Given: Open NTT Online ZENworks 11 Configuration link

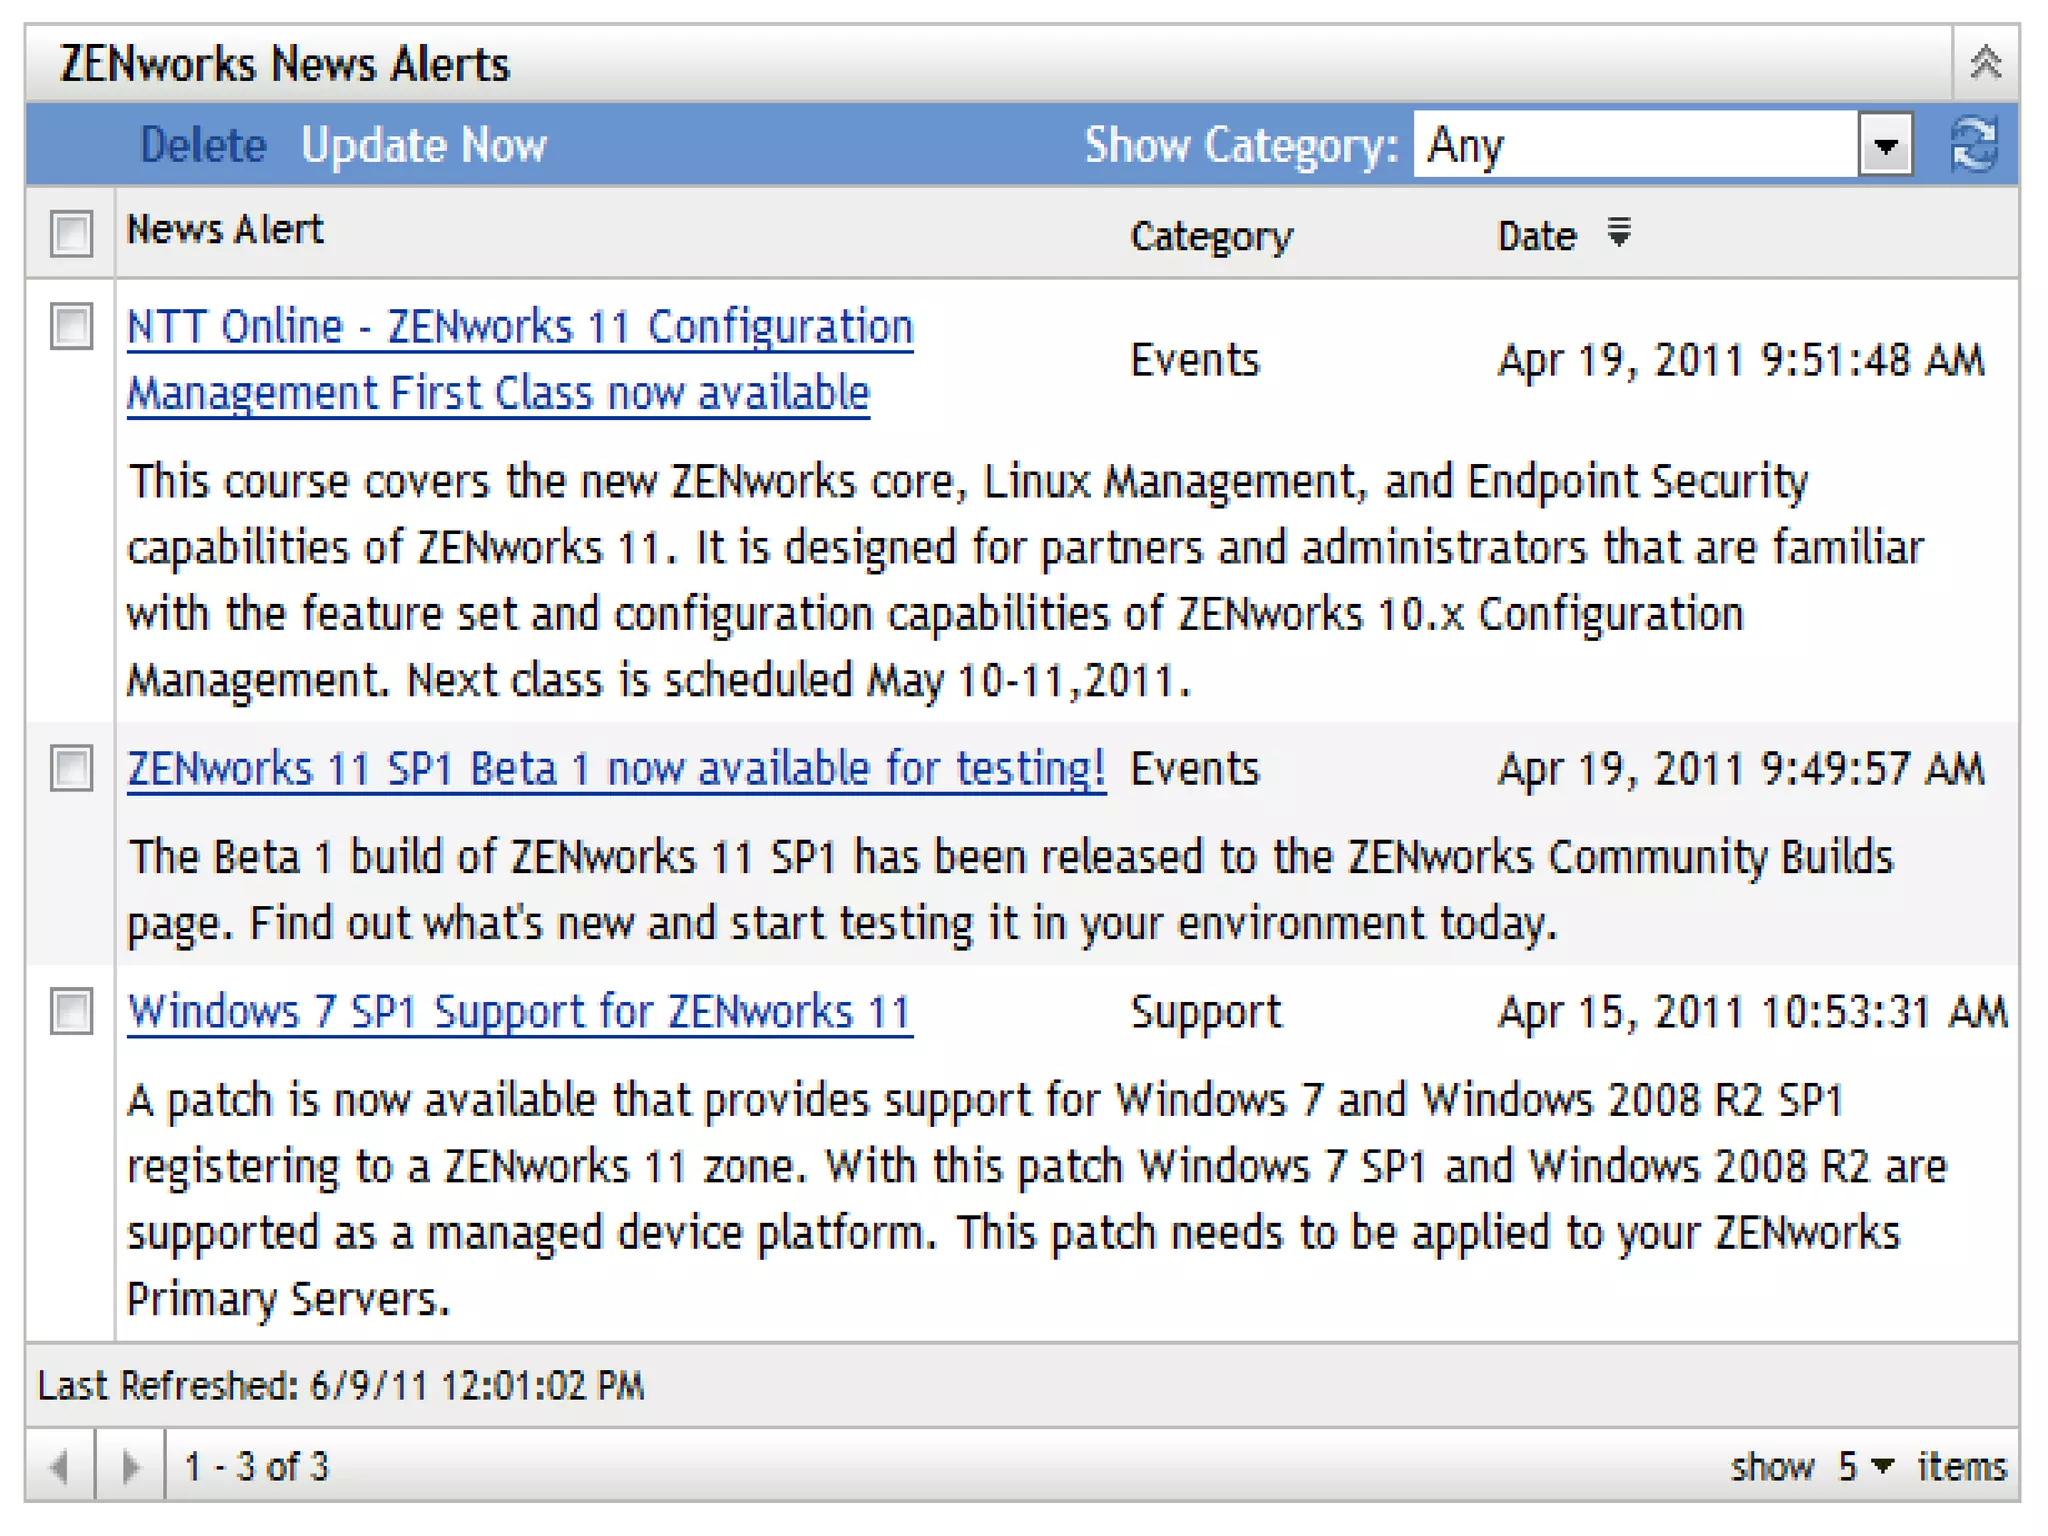Looking at the screenshot, I should tap(520, 360).
